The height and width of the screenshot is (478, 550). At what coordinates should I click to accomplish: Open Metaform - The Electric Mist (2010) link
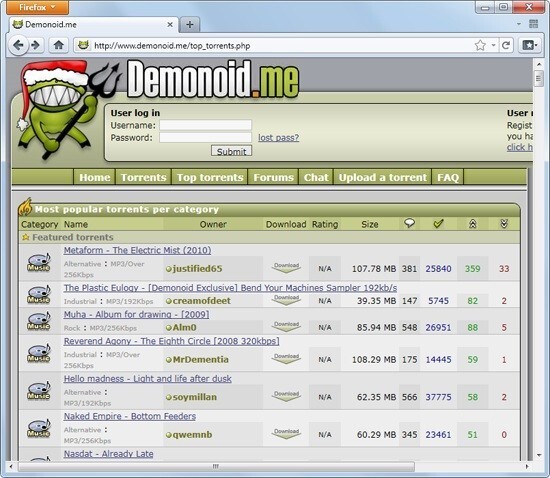(x=138, y=250)
